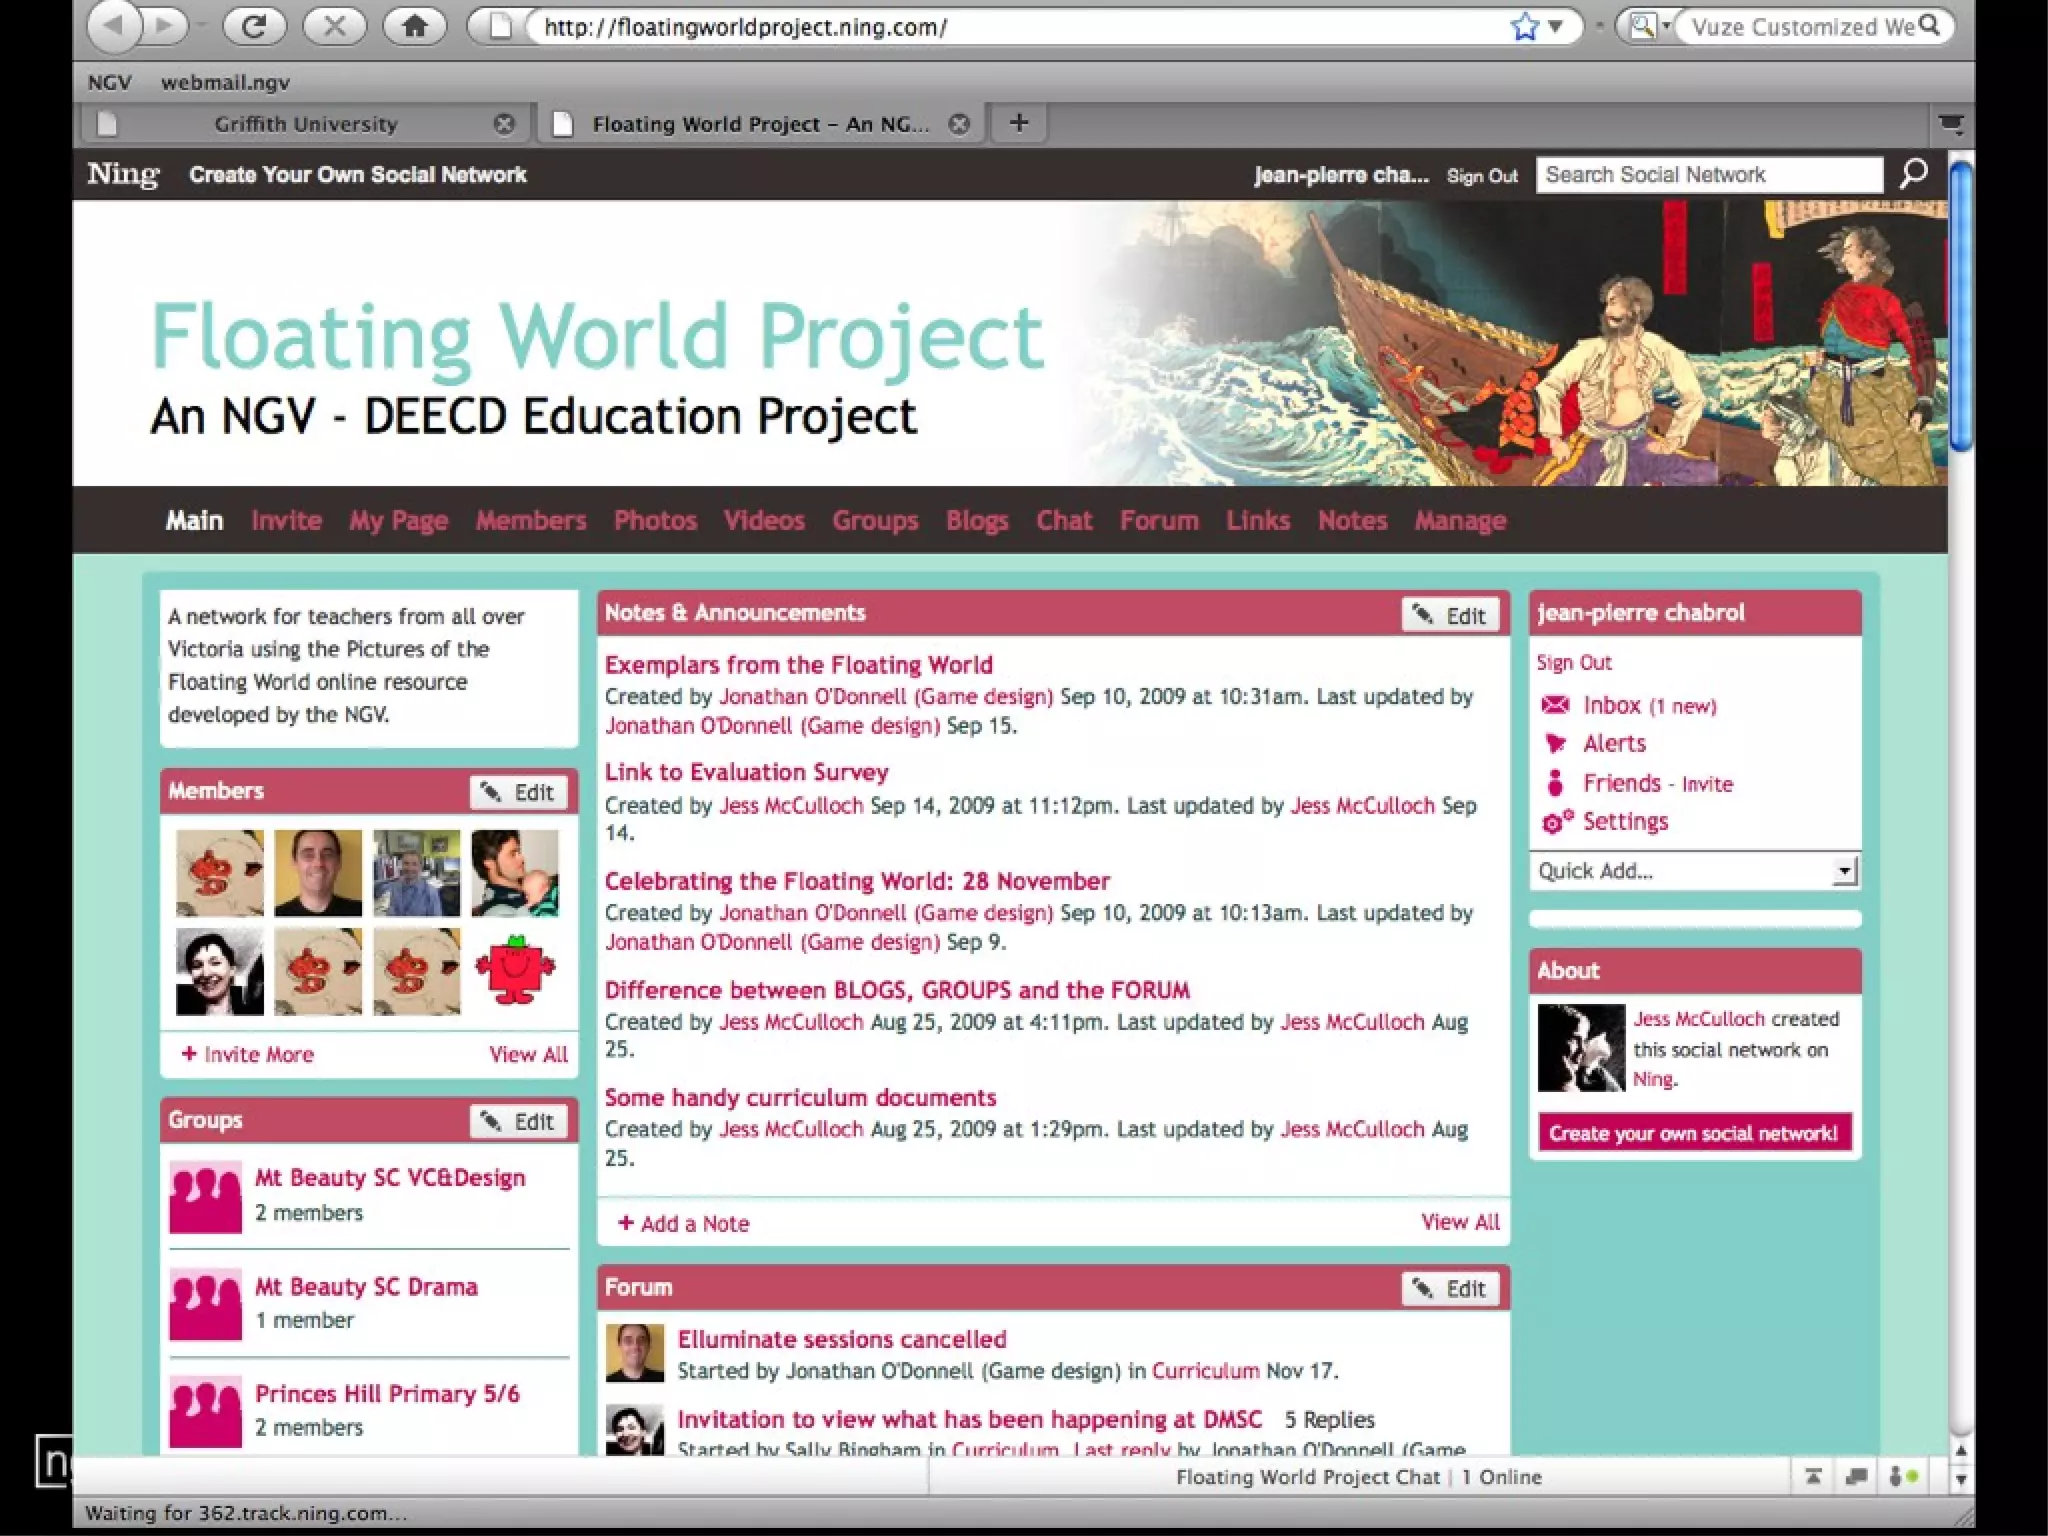This screenshot has width=2048, height=1536.
Task: Switch to the Griffith University tab
Action: (305, 124)
